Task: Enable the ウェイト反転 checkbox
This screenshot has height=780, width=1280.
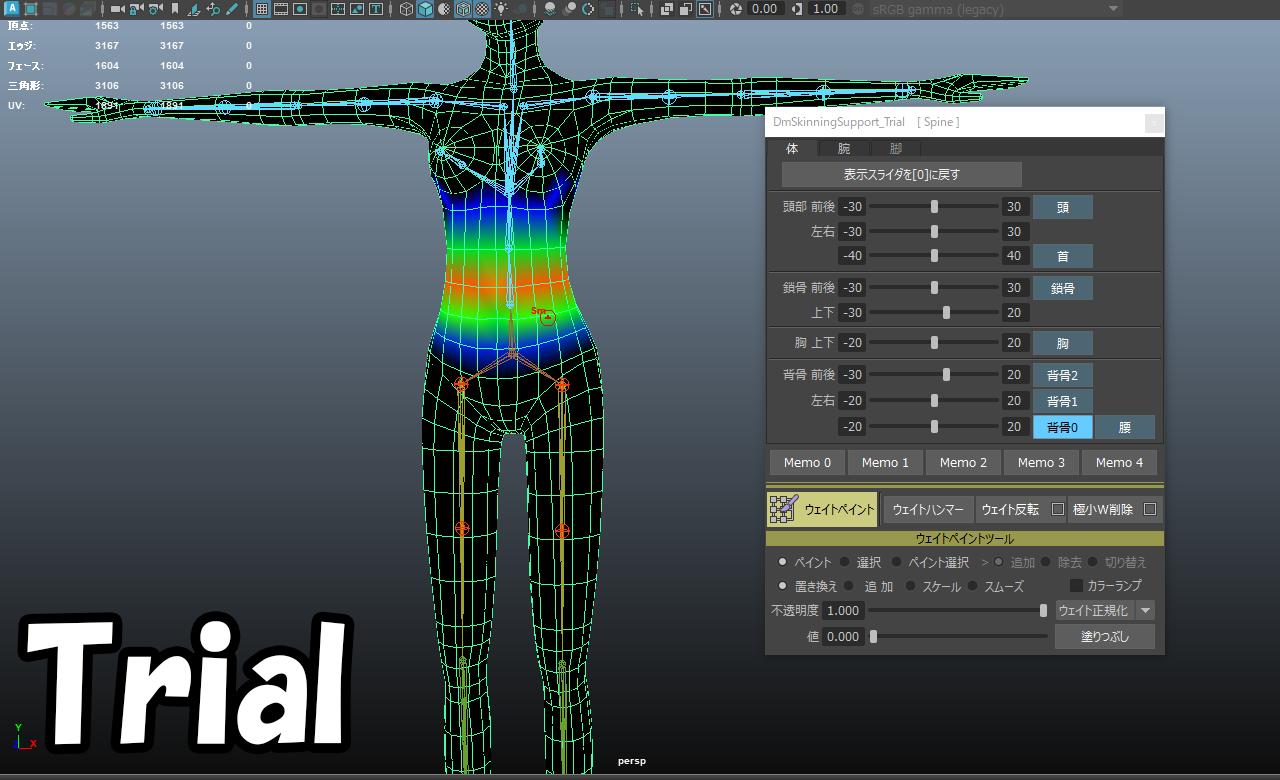Action: (x=1058, y=509)
